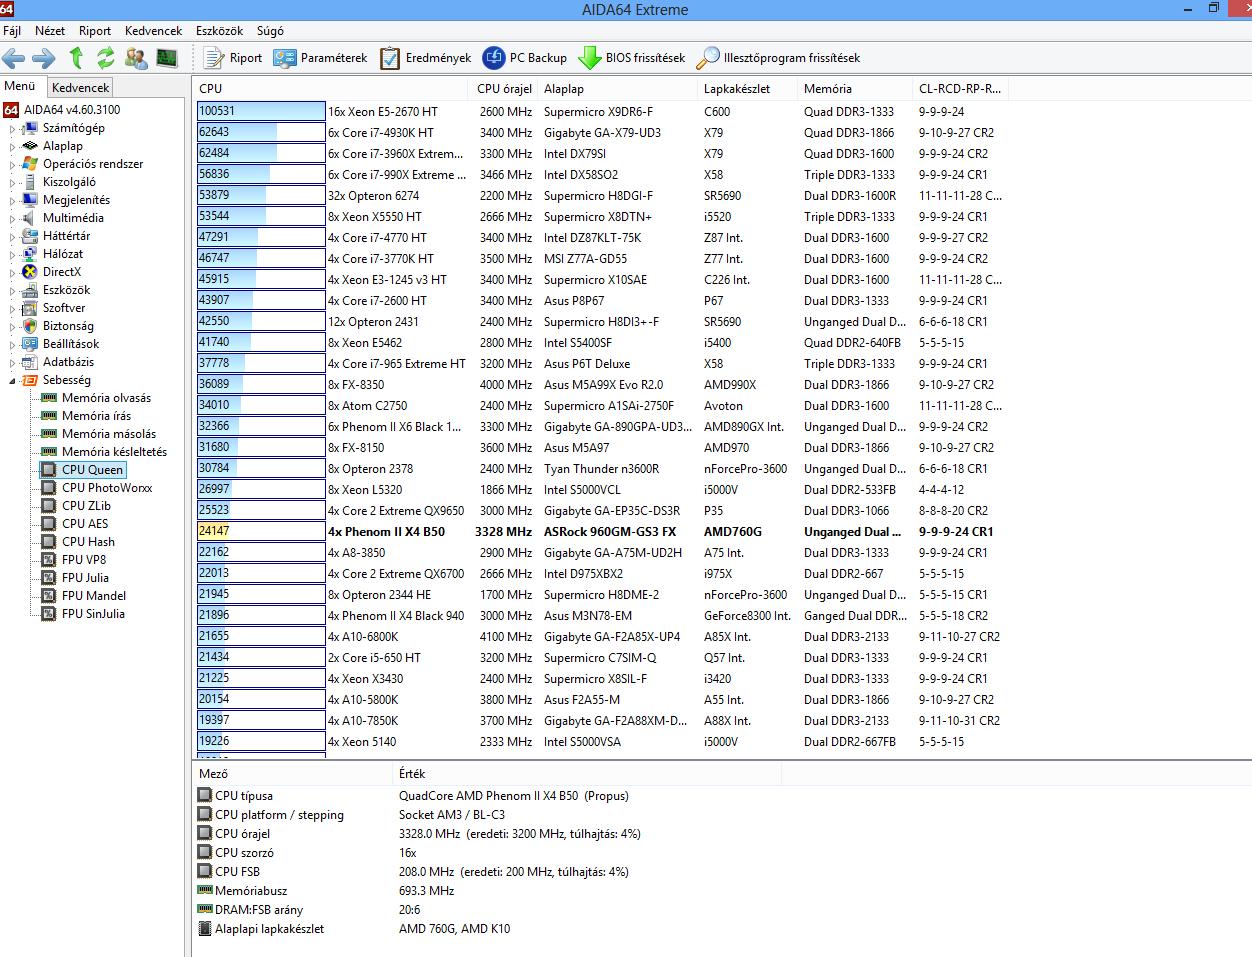This screenshot has width=1252, height=957.
Task: Open Eredmények from the toolbar
Action: (425, 58)
